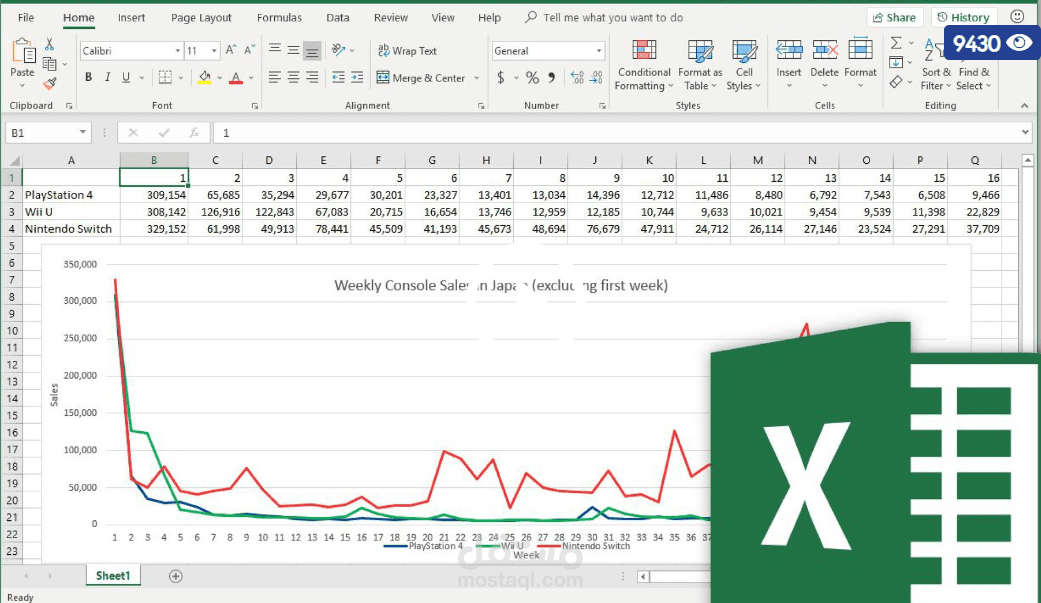Toggle Top Align
The height and width of the screenshot is (603, 1041).
click(x=275, y=50)
